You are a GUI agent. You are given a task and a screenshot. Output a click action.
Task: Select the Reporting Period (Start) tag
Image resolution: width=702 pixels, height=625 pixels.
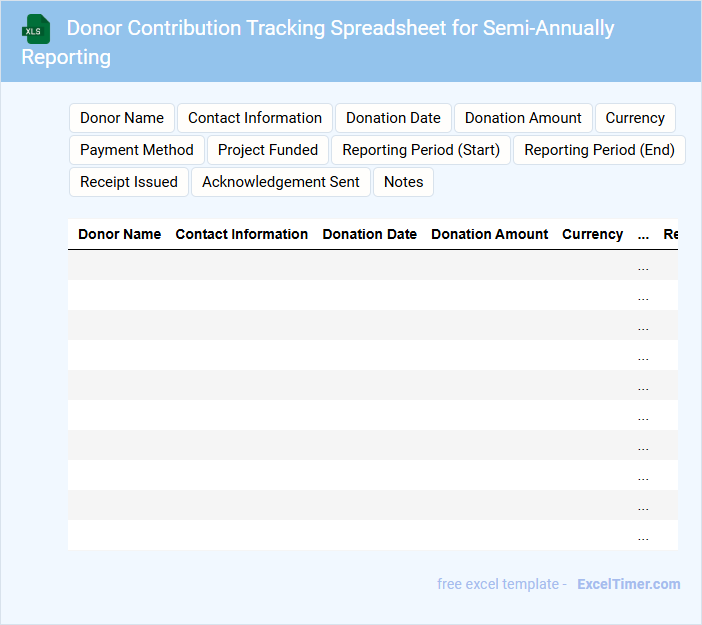coord(421,150)
